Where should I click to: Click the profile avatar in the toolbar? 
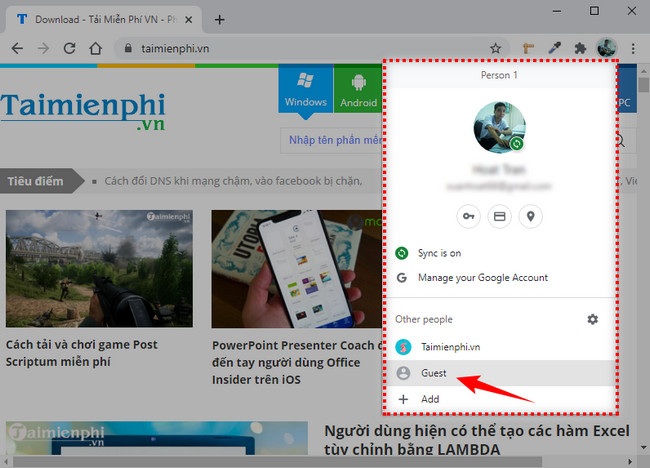(x=606, y=48)
